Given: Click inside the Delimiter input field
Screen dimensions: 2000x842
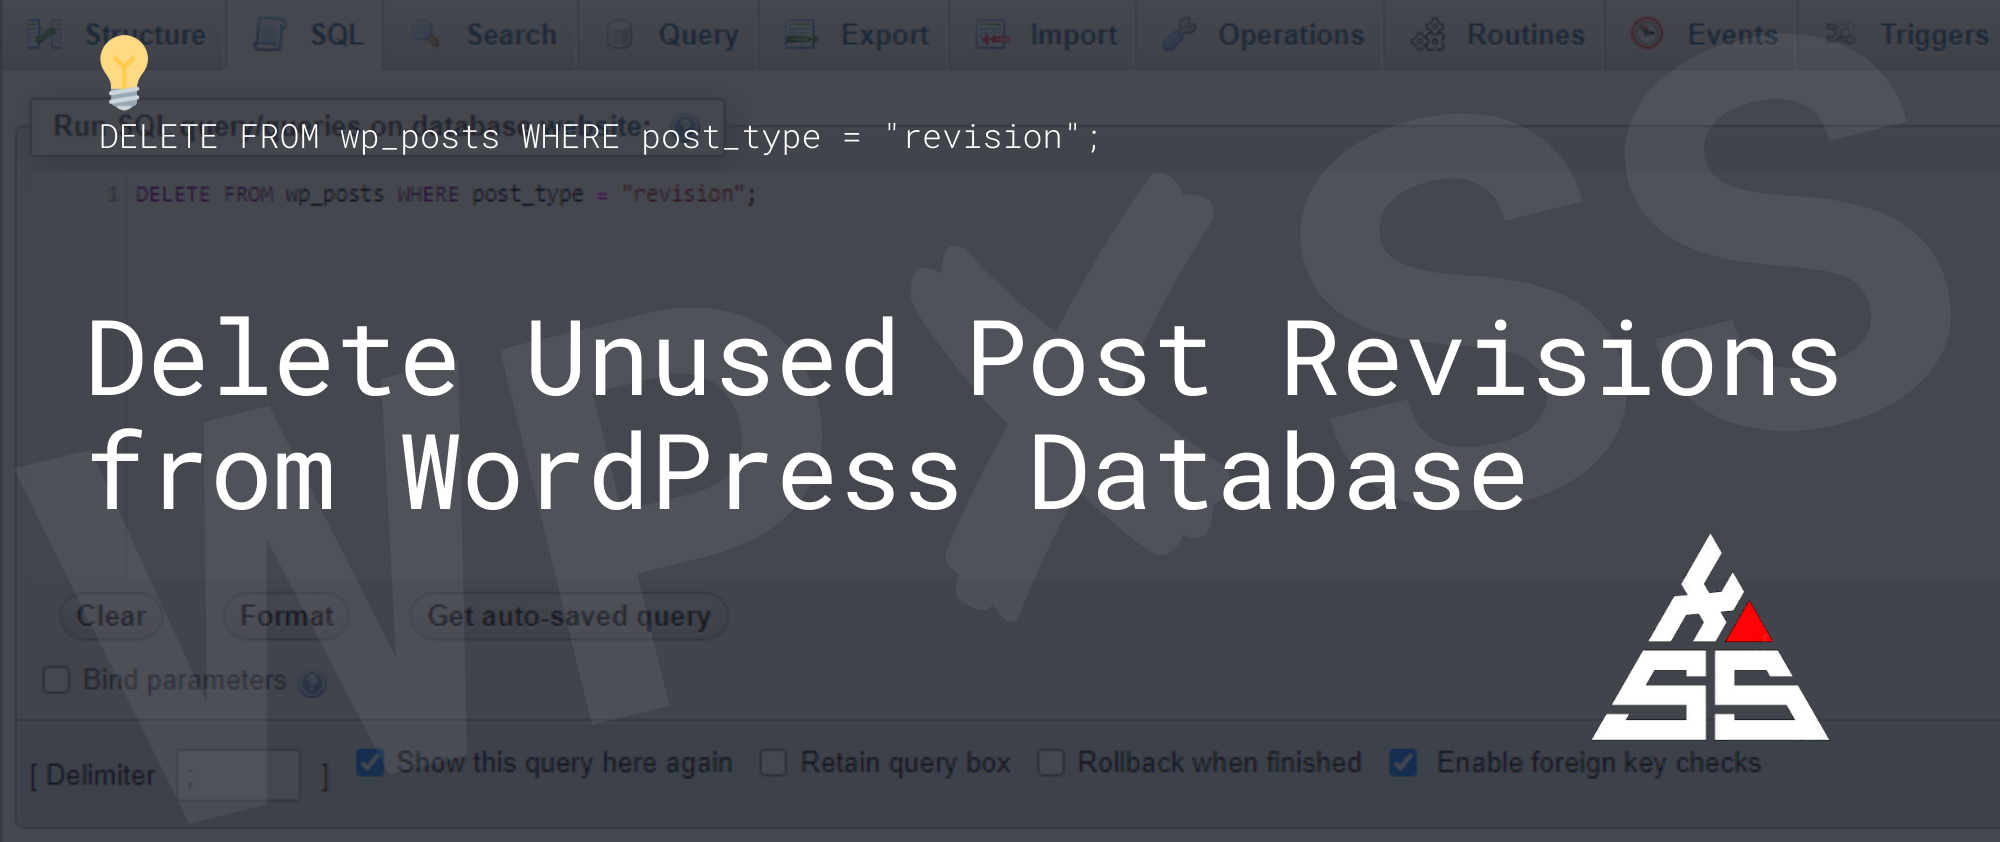Looking at the screenshot, I should click(238, 775).
